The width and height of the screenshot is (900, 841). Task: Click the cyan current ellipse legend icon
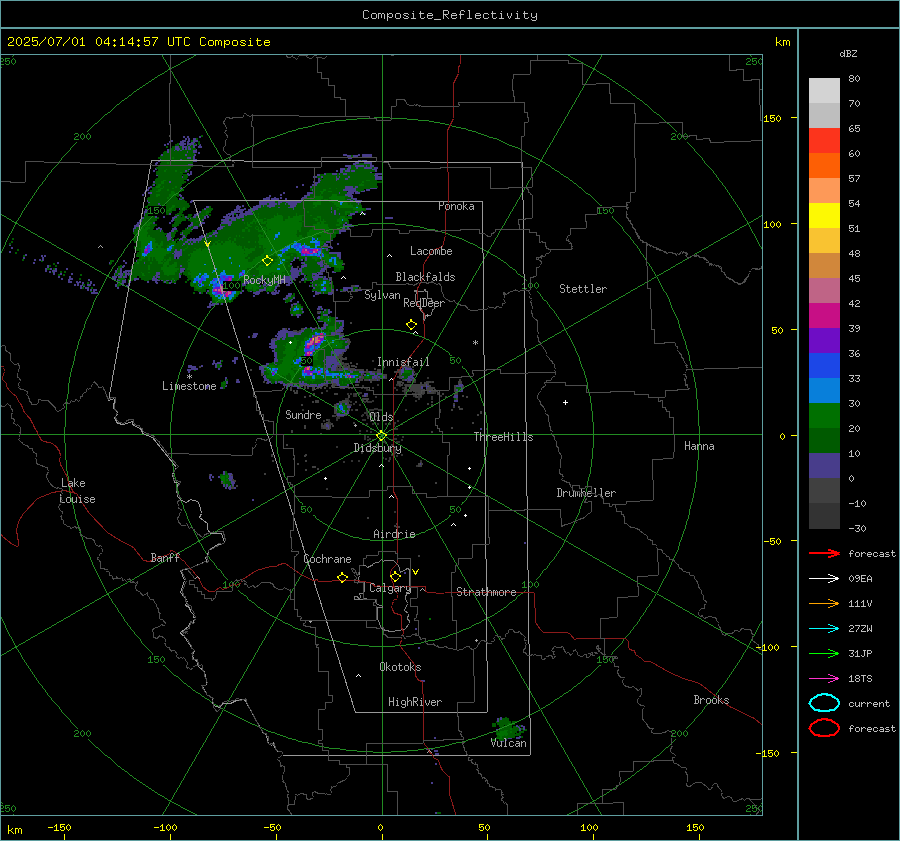pos(824,703)
